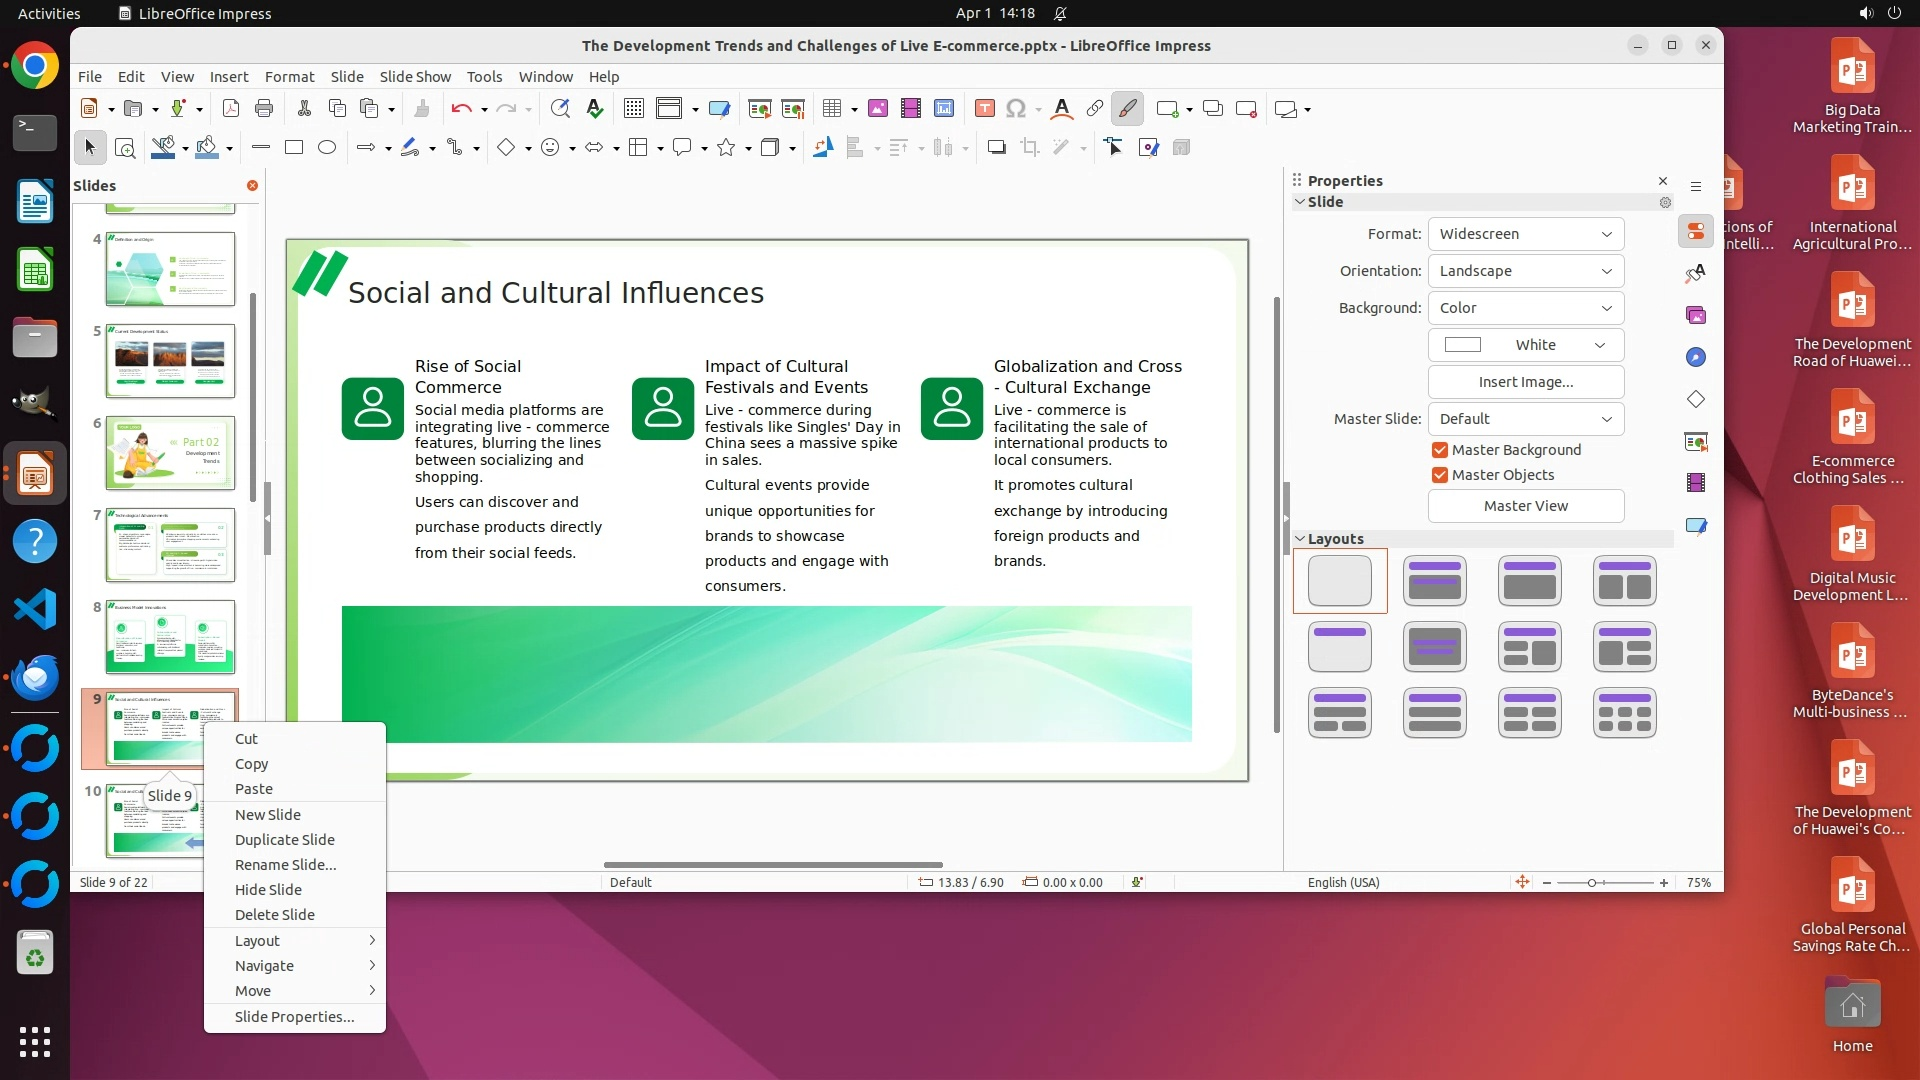Uncheck the Master Background checkbox
1920x1080 pixels.
point(1440,450)
